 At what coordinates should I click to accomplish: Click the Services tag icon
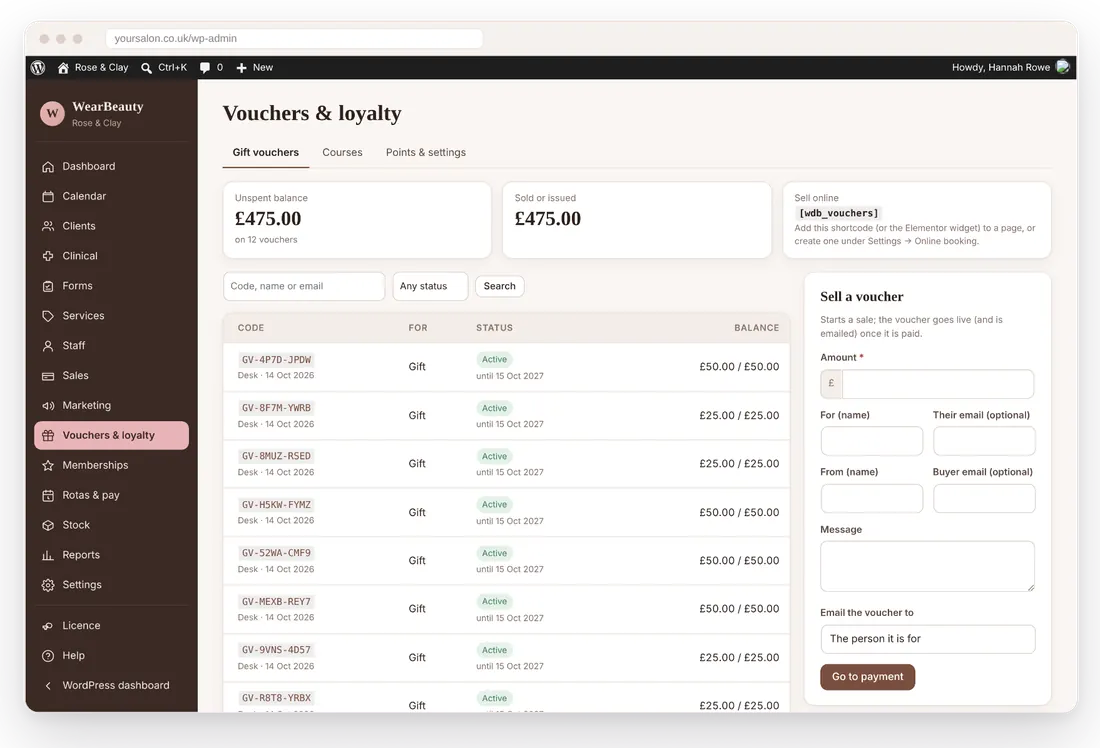(x=48, y=316)
